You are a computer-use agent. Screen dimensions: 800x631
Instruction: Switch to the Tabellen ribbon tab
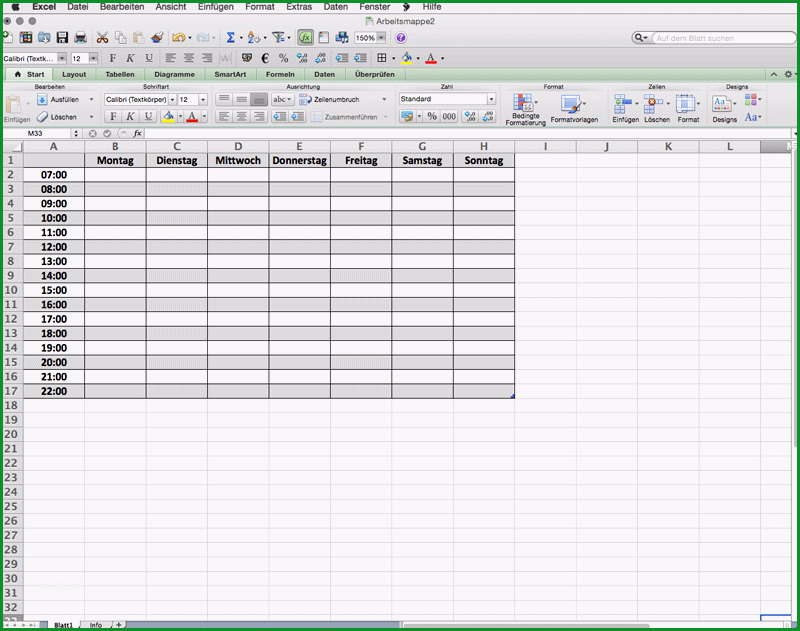coord(120,74)
